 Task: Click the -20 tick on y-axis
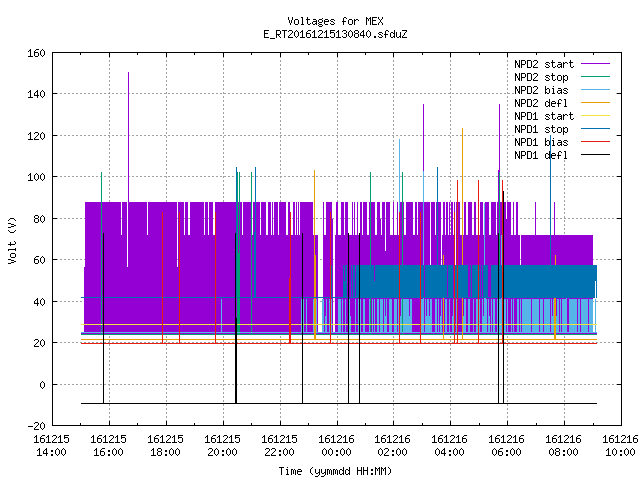(36, 426)
